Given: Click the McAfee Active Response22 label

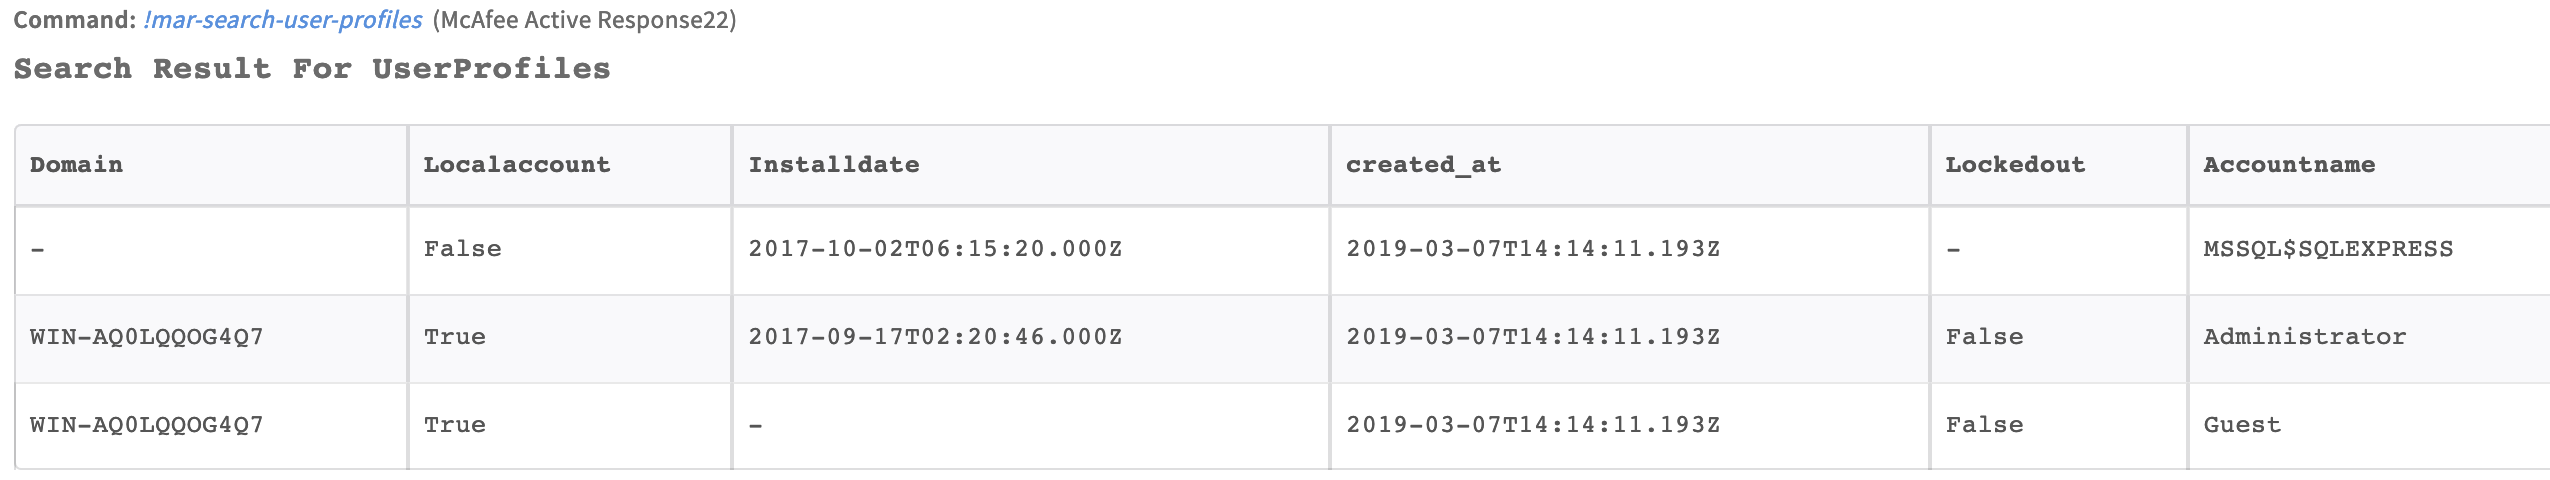Looking at the screenshot, I should coord(584,20).
